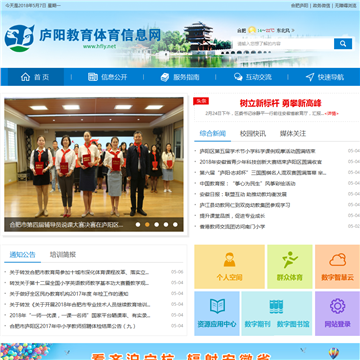Open the 网站登录 tile

click(x=337, y=313)
